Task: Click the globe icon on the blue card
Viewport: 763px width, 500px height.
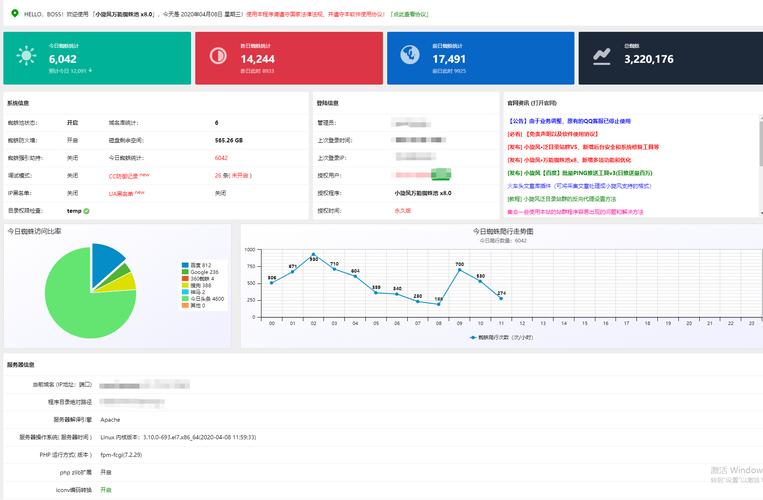Action: 409,57
